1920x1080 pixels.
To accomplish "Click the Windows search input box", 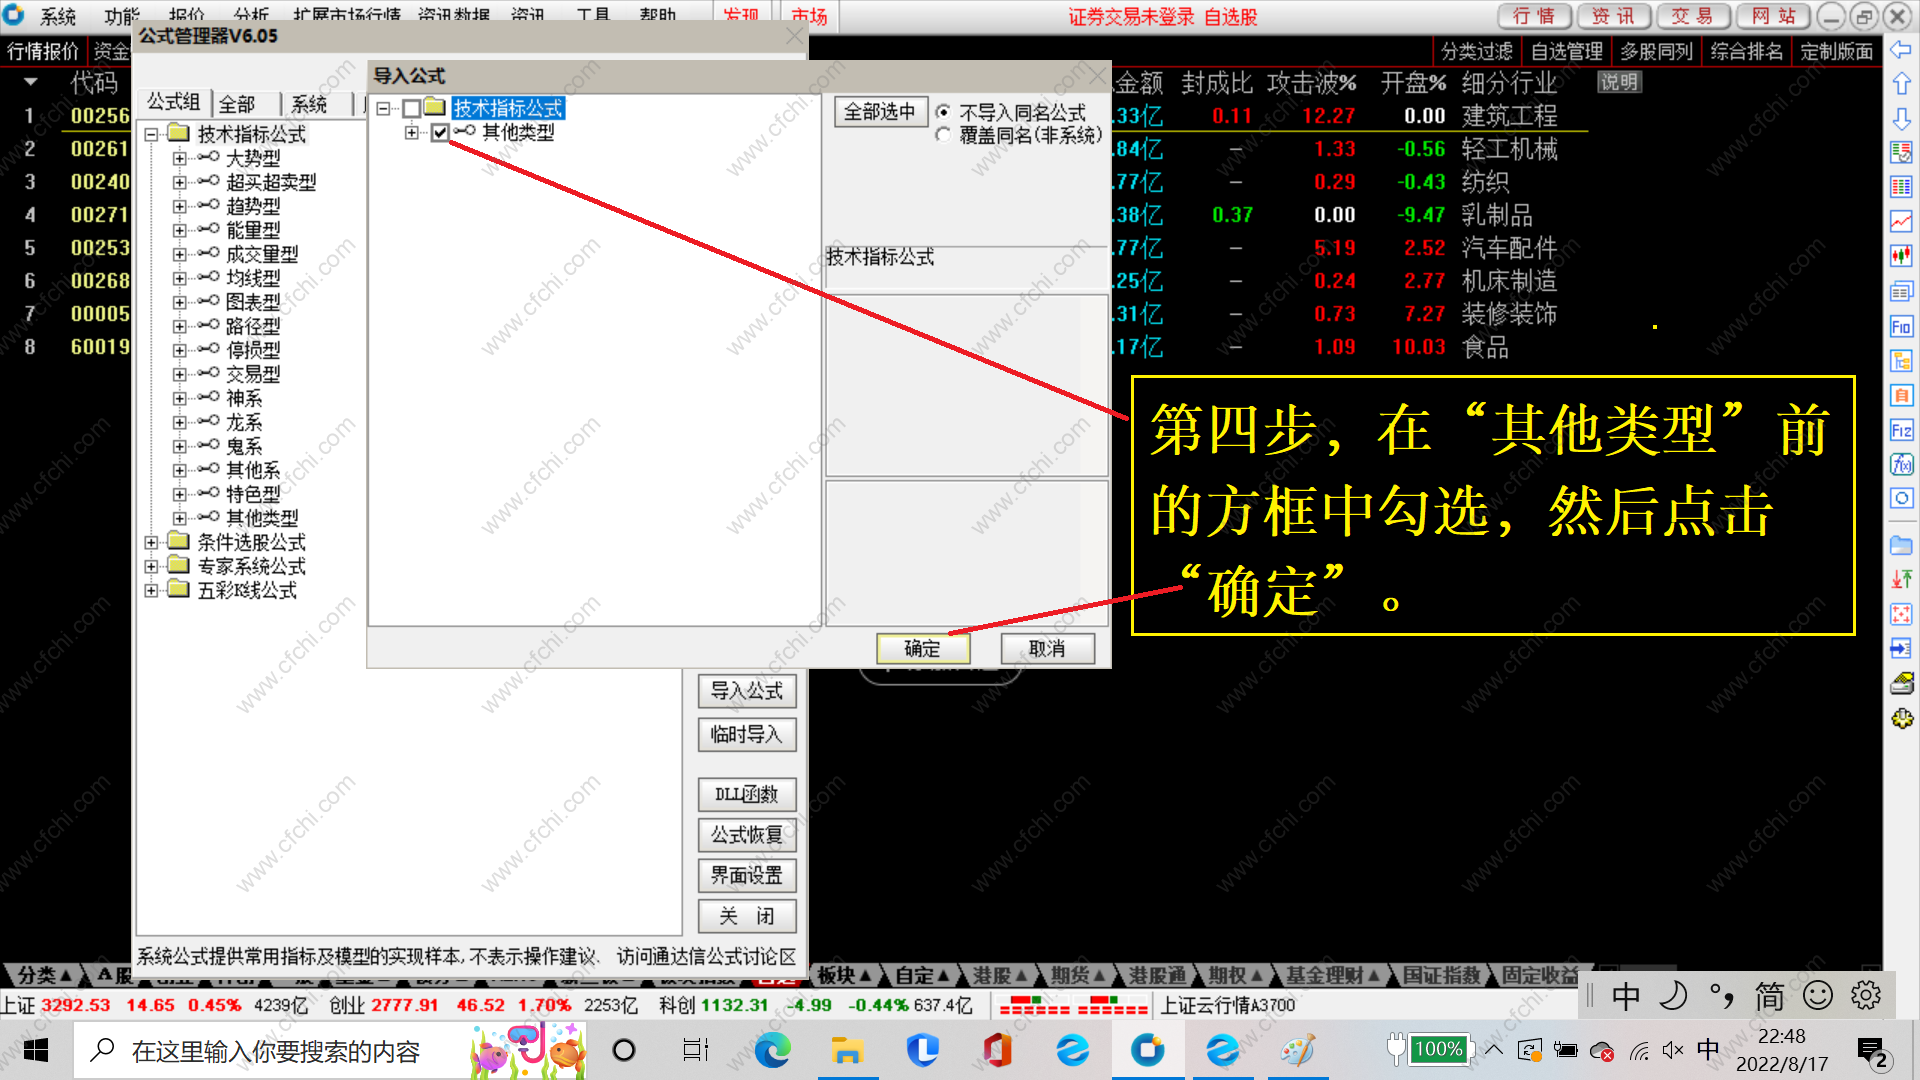I will (x=275, y=1051).
